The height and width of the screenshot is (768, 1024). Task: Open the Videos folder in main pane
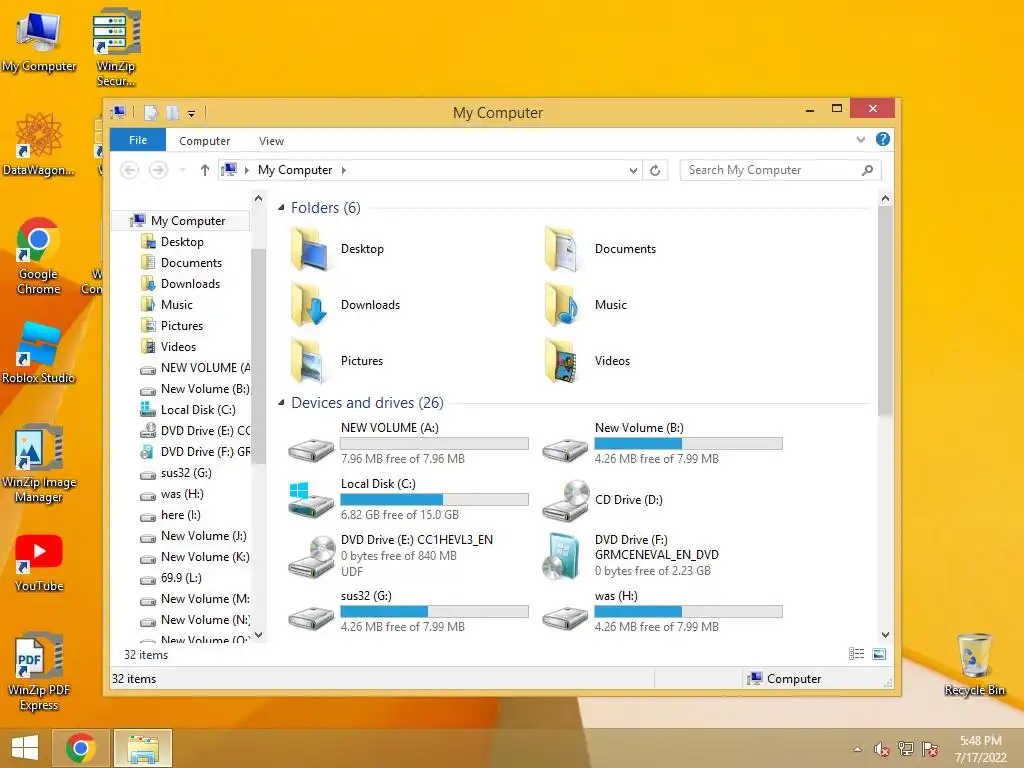(x=588, y=361)
